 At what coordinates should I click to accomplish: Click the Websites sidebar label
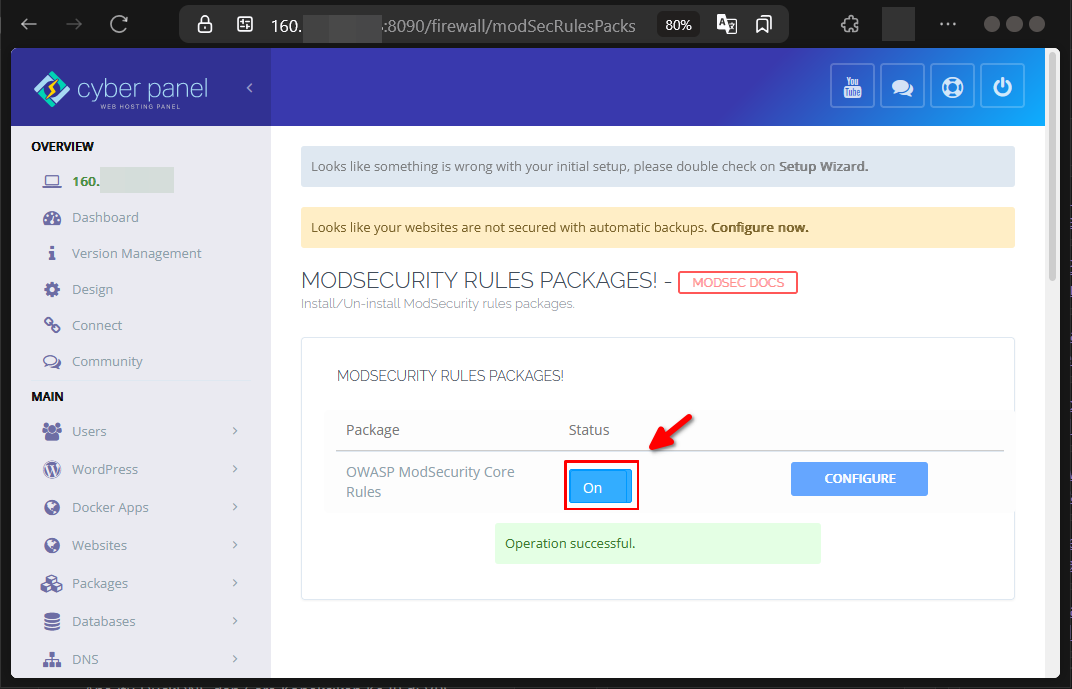click(100, 545)
